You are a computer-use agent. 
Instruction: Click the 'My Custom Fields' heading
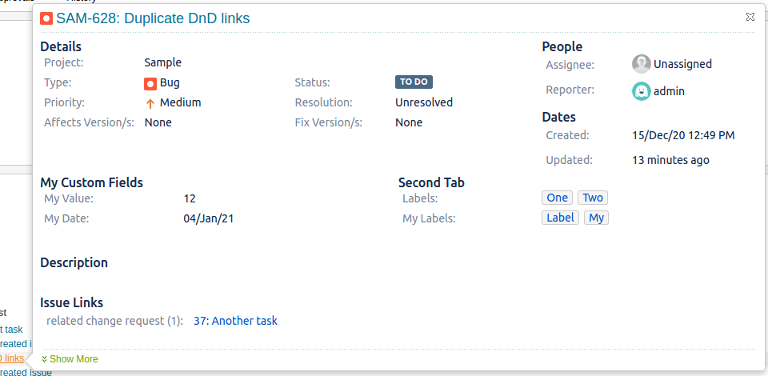click(x=92, y=183)
